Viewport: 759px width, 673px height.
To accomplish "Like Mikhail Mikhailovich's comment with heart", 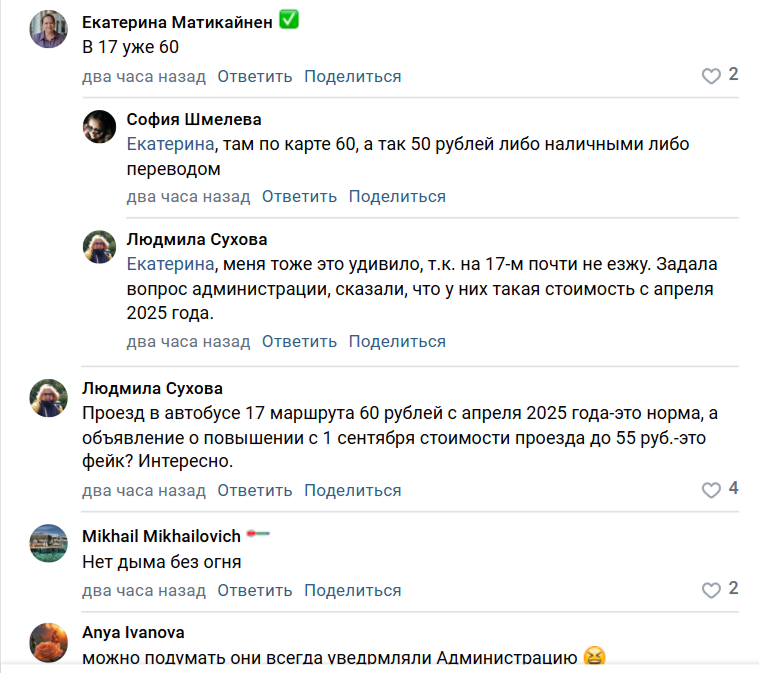I will pyautogui.click(x=711, y=589).
